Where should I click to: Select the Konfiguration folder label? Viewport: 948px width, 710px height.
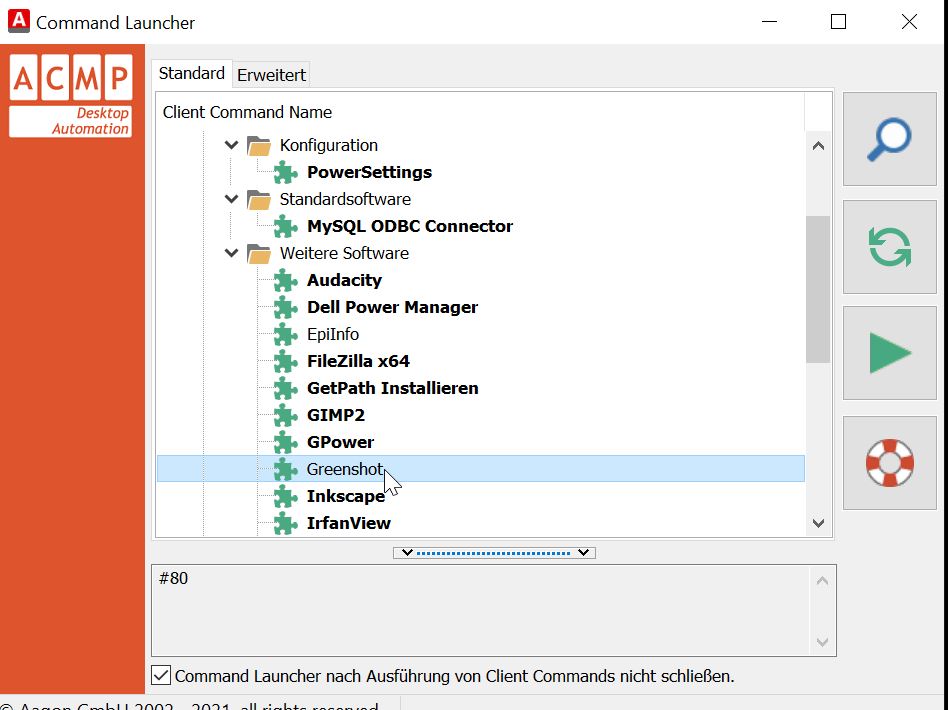click(x=329, y=146)
